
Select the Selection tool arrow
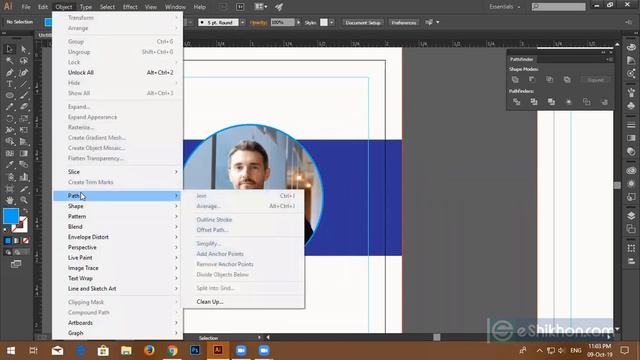pyautogui.click(x=9, y=49)
